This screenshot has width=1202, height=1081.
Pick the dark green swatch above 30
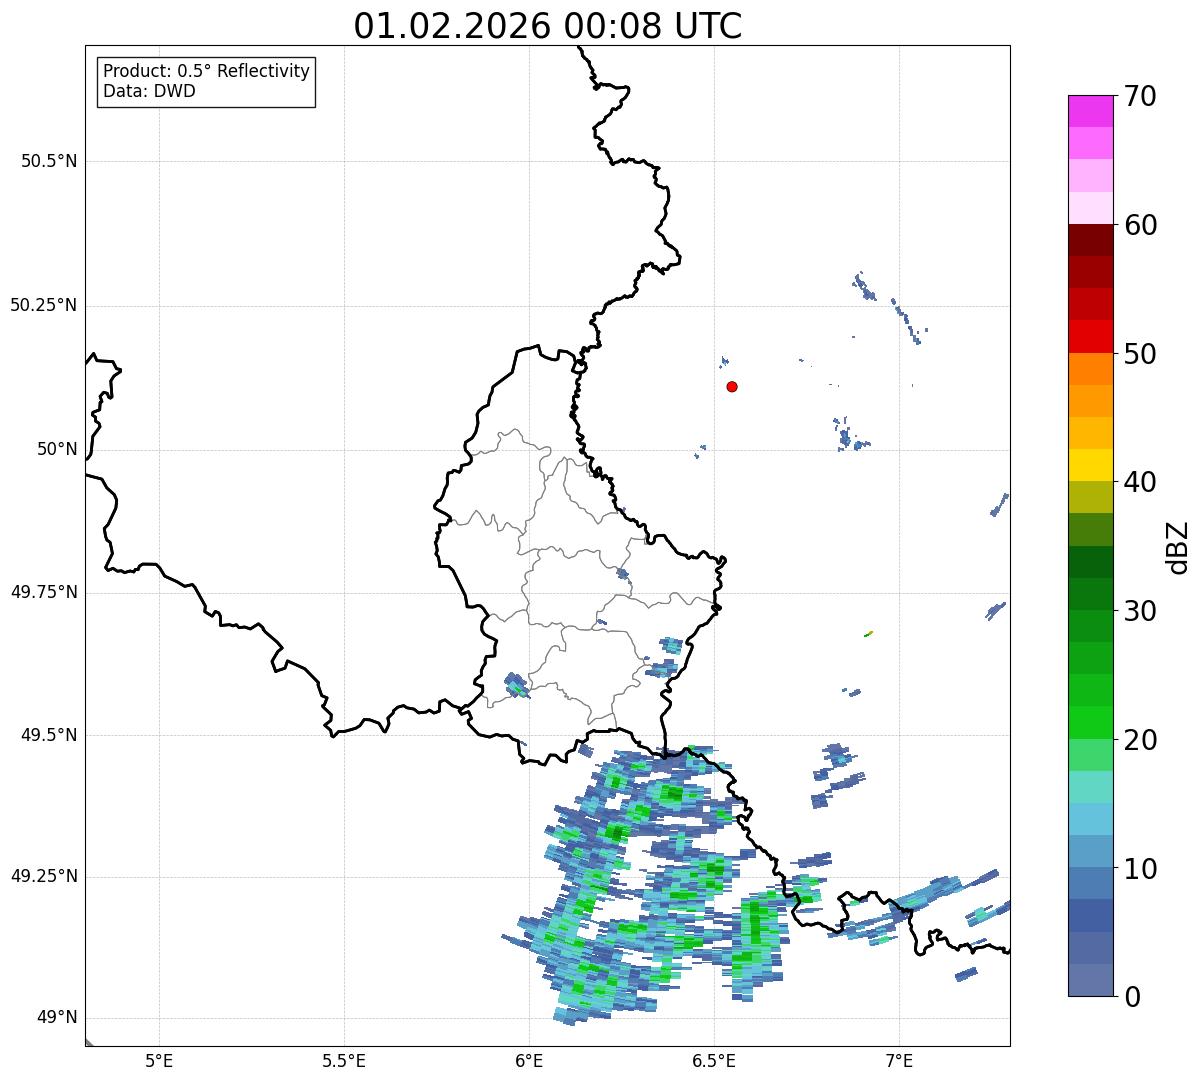pyautogui.click(x=1091, y=594)
